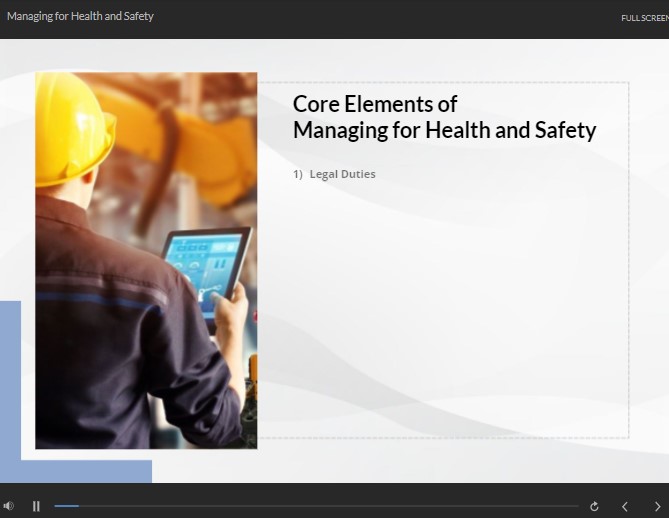Replay the slide with the circular arrow
This screenshot has width=669, height=518.
[594, 506]
